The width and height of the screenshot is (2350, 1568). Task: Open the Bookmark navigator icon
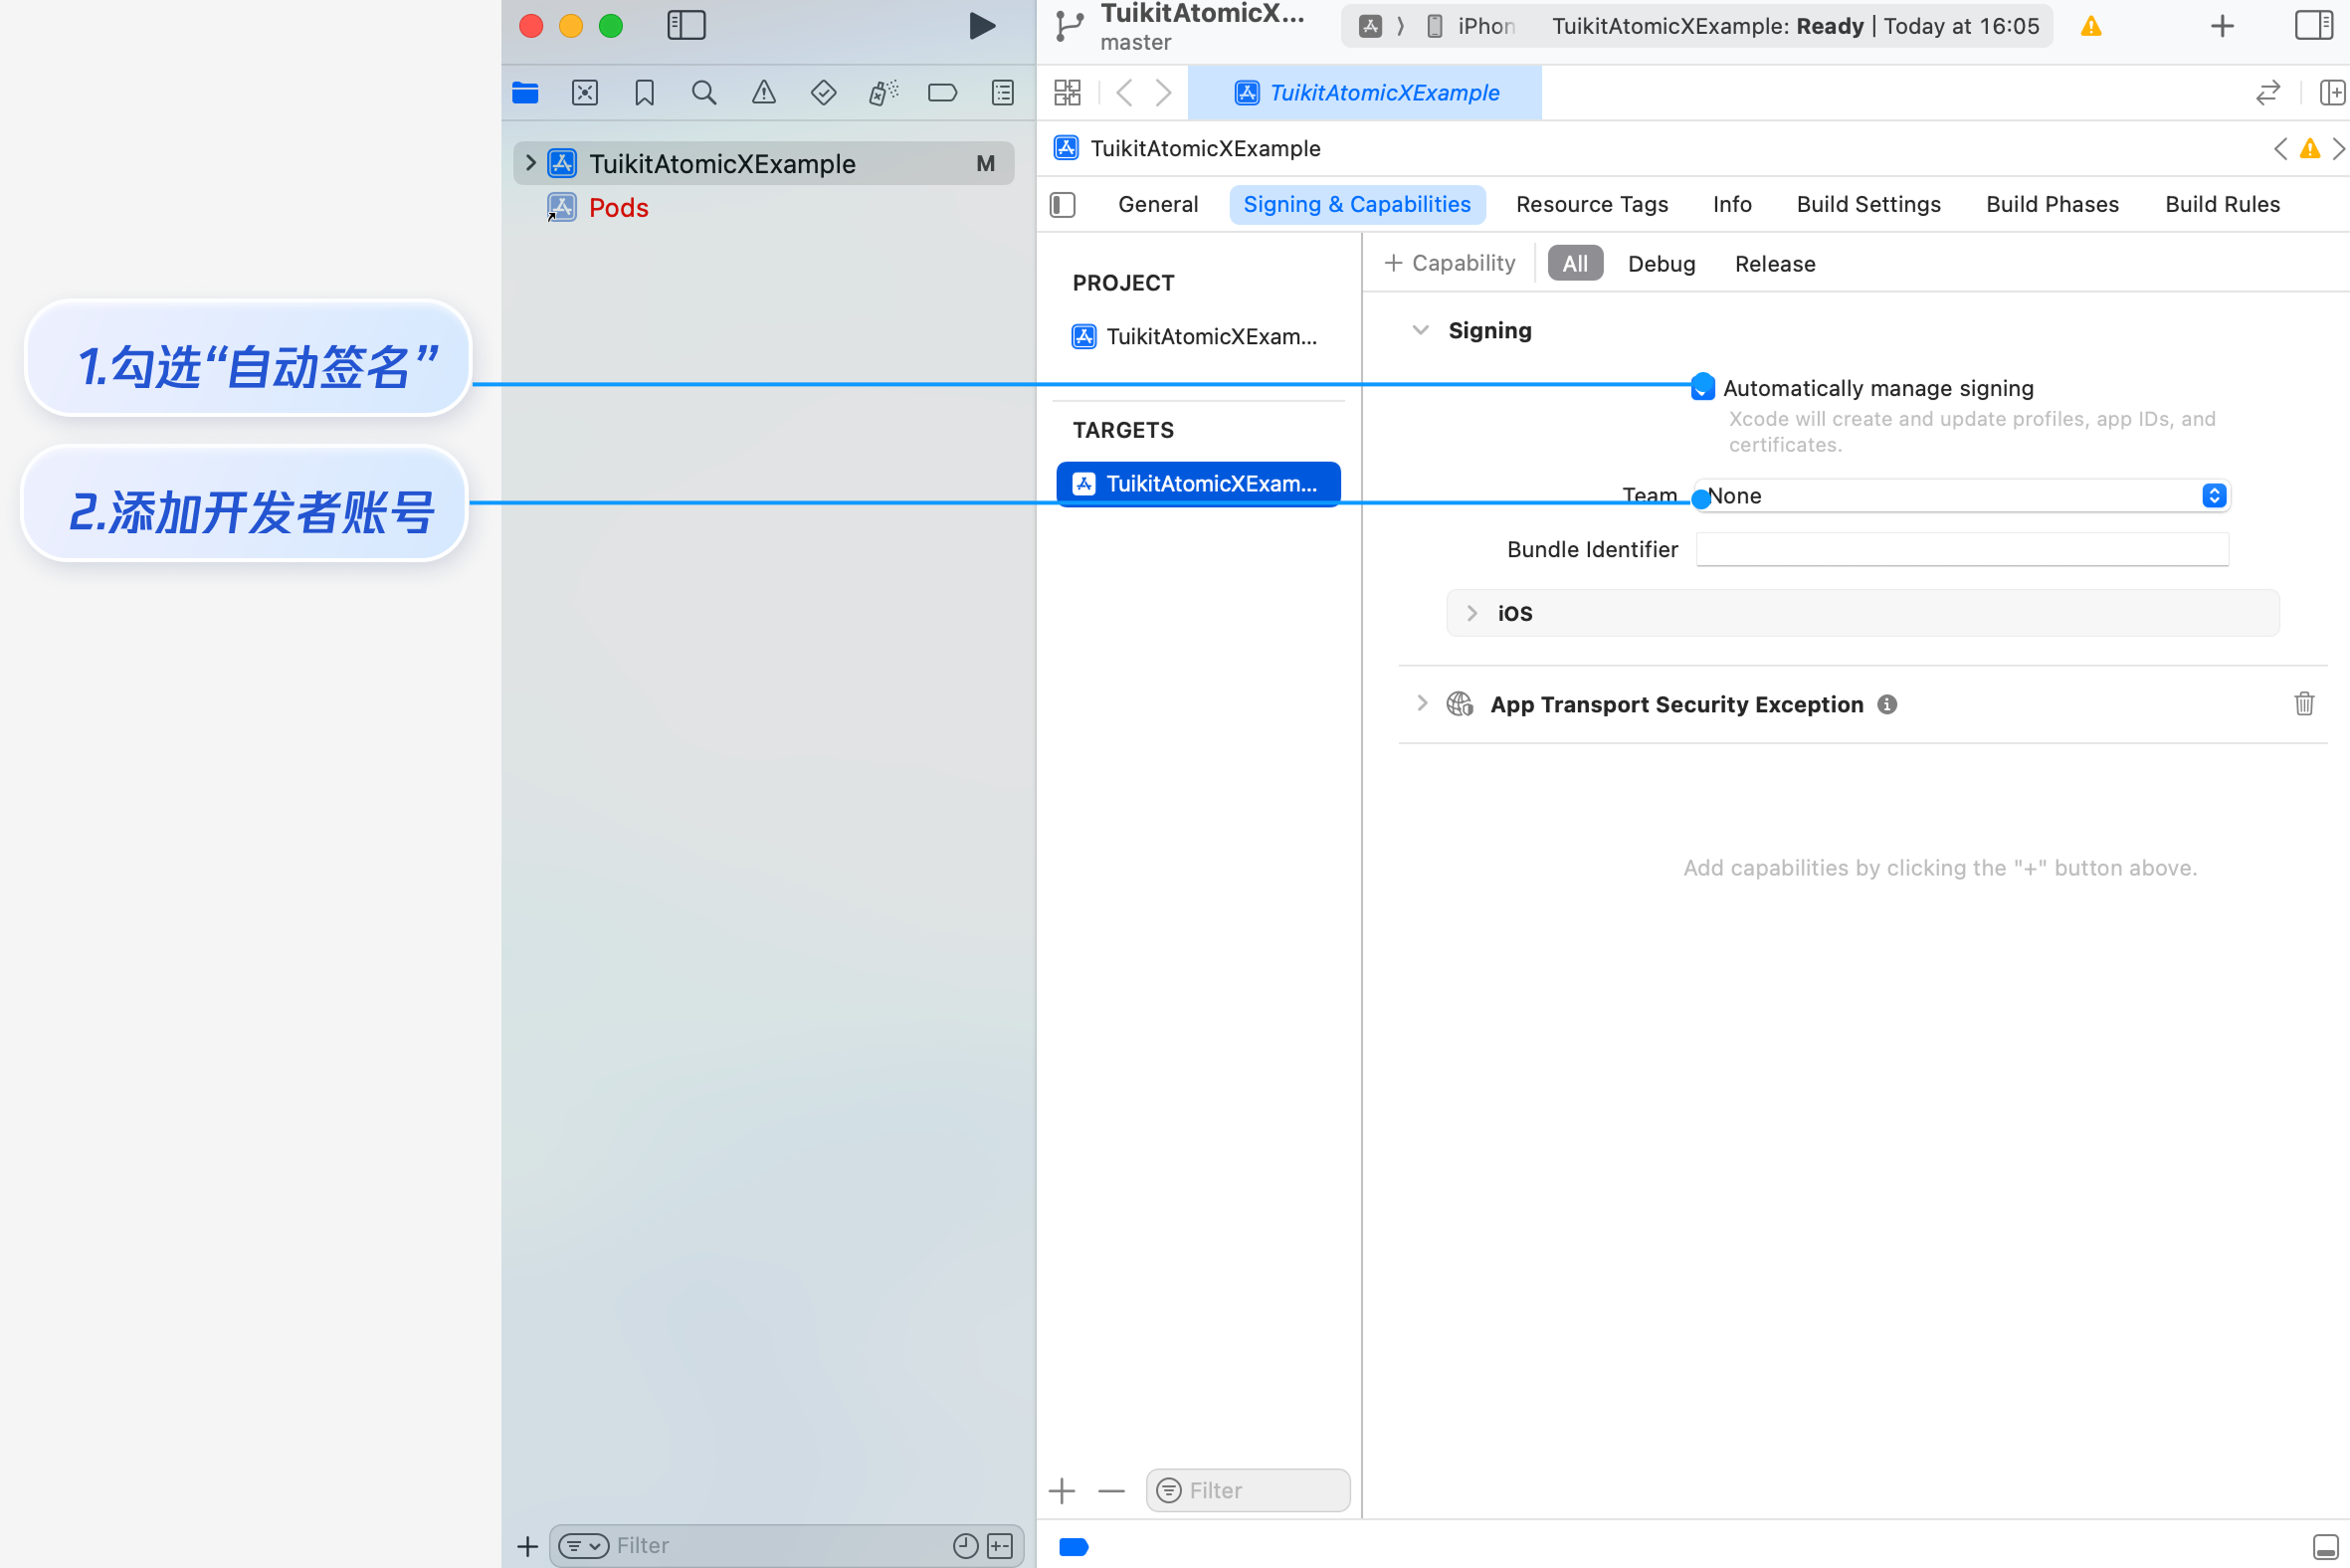coord(644,93)
